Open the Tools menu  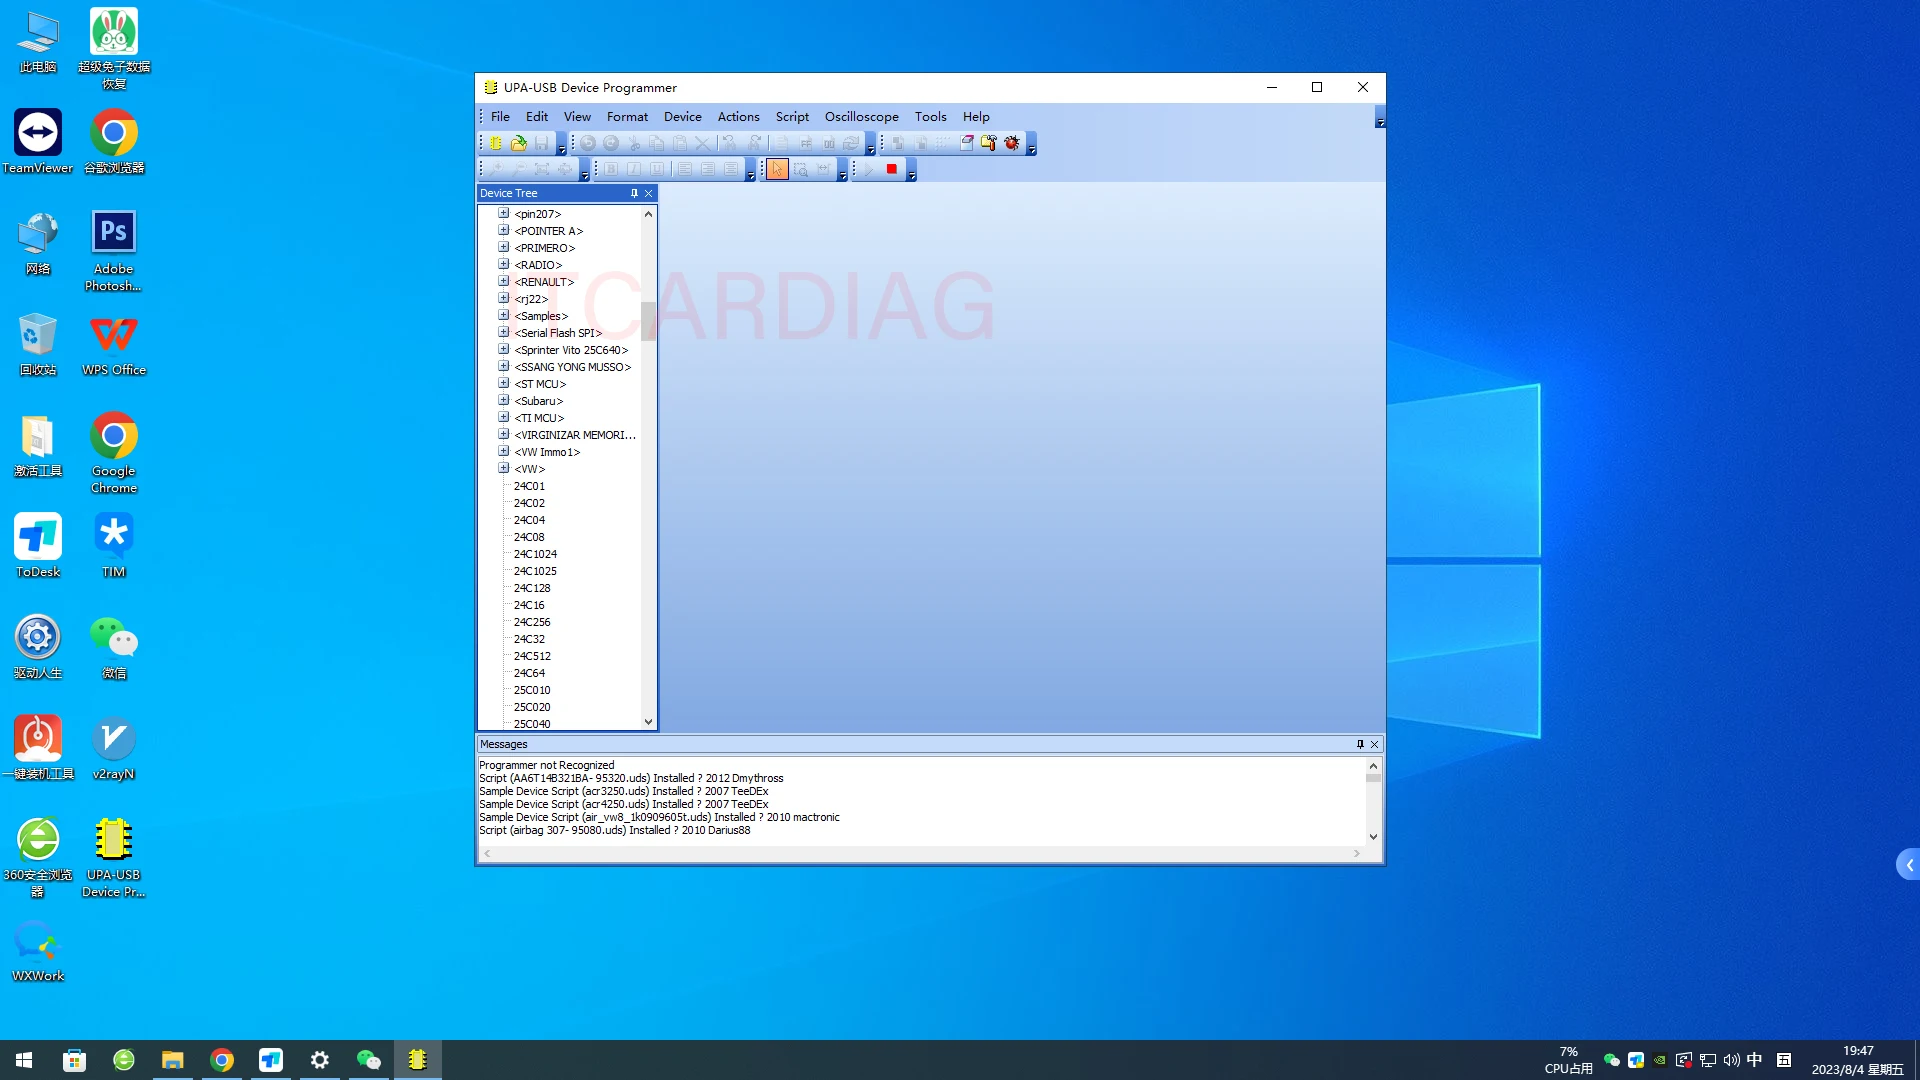pyautogui.click(x=930, y=117)
